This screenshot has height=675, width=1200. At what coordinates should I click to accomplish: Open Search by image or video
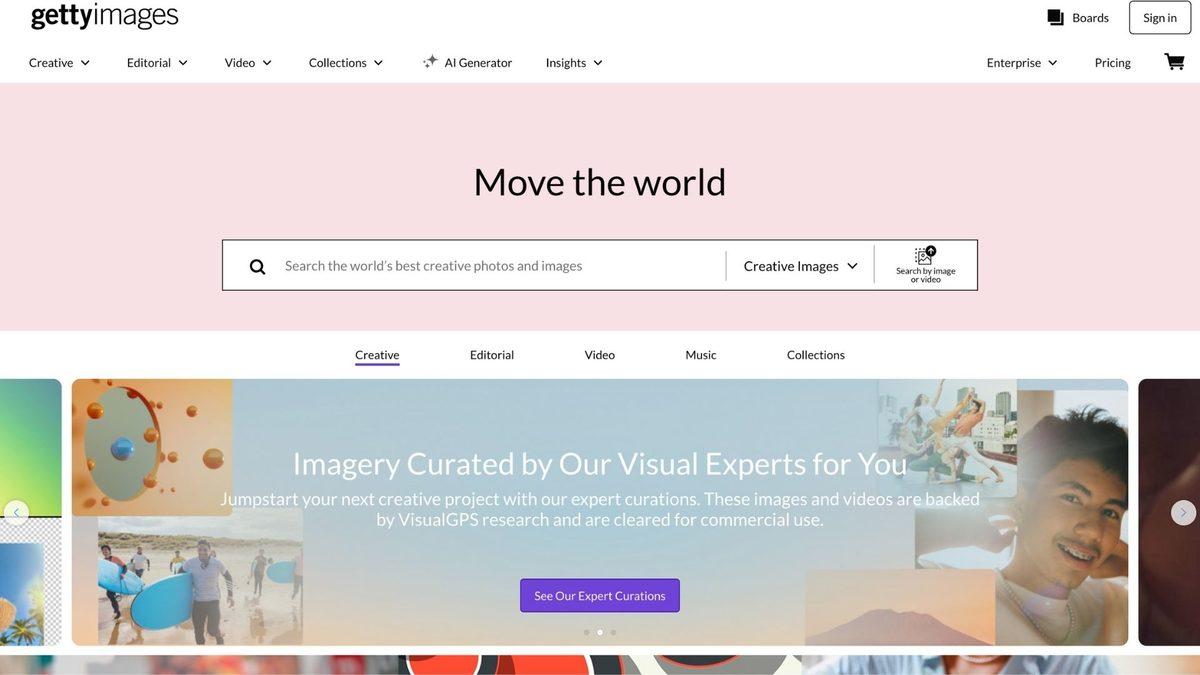tap(925, 265)
